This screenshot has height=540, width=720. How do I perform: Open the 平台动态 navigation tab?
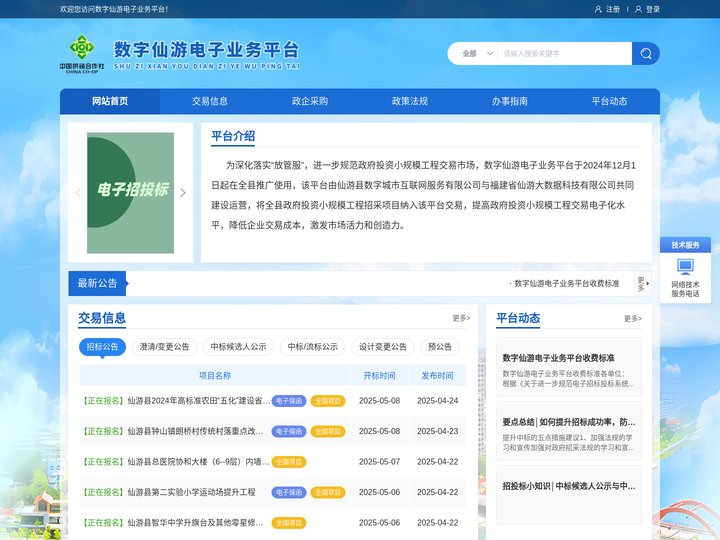point(609,101)
